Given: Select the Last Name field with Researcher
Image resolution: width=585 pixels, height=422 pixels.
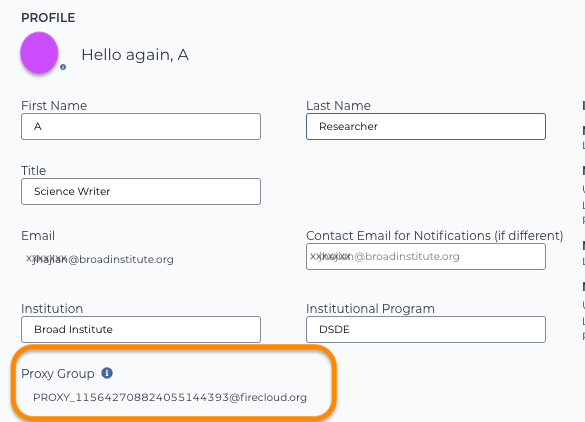Looking at the screenshot, I should pos(426,126).
